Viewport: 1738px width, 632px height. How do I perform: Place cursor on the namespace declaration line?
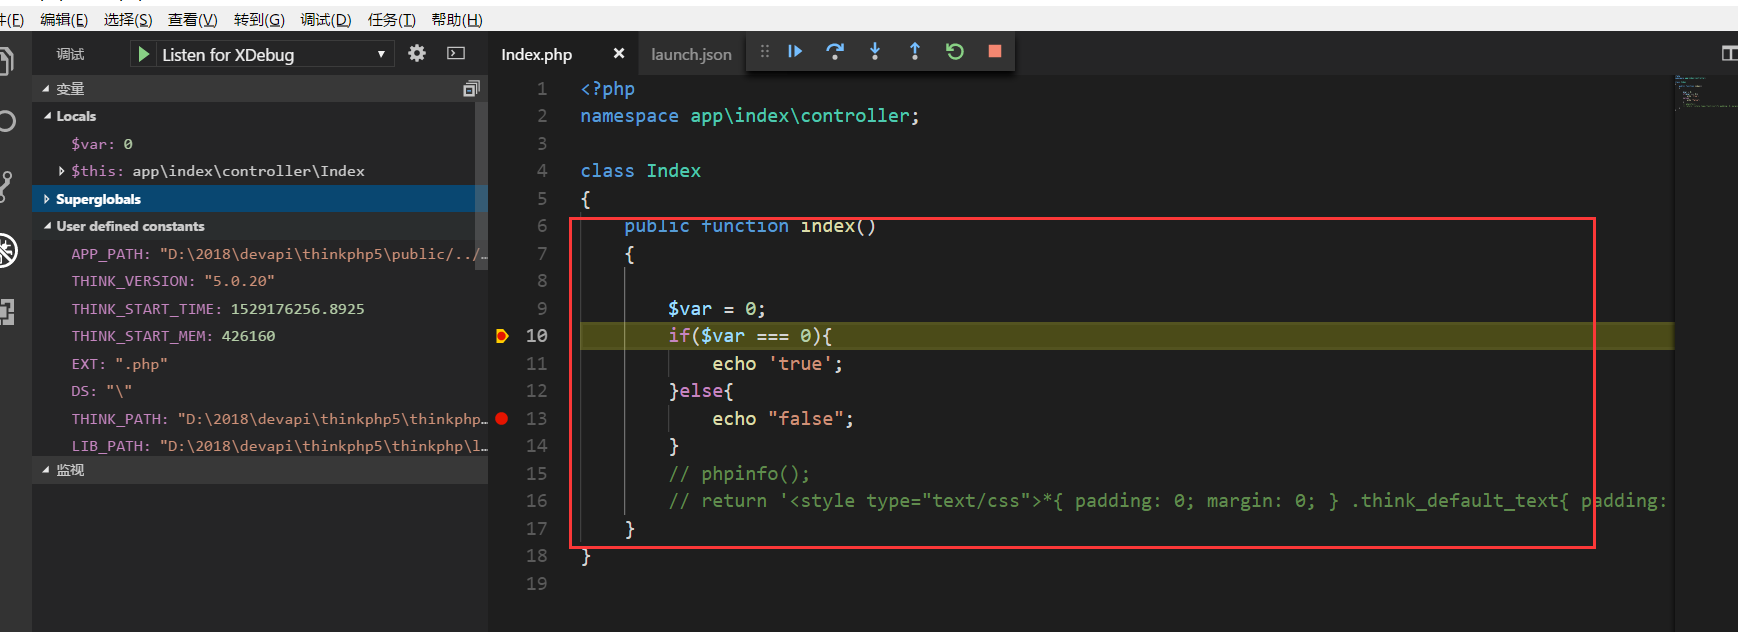(x=749, y=116)
